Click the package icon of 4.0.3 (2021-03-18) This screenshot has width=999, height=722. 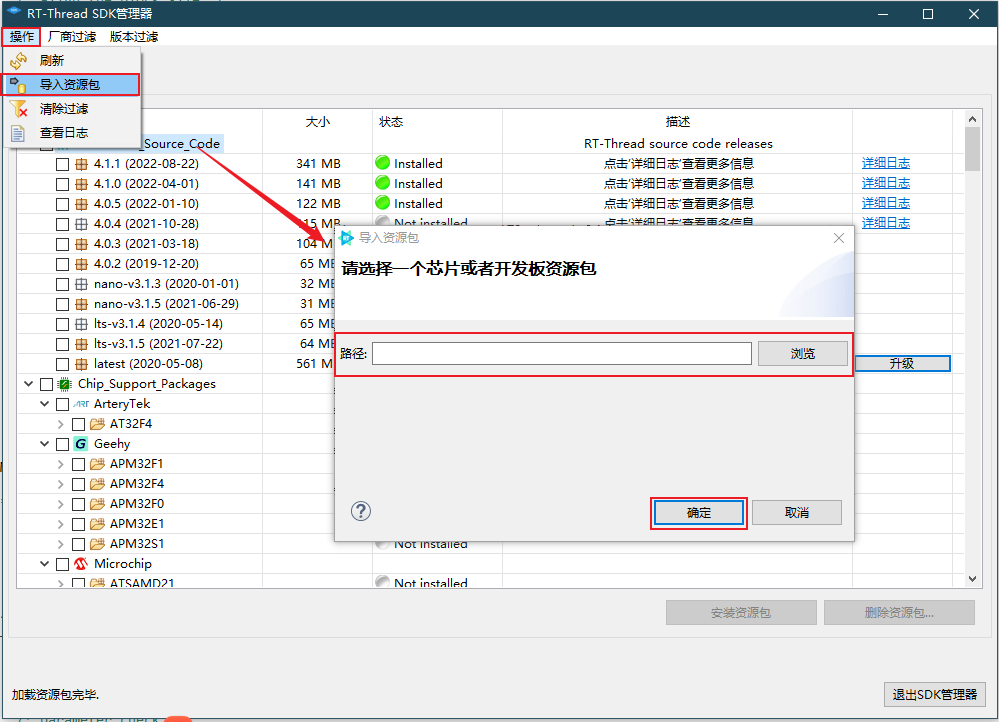point(82,244)
